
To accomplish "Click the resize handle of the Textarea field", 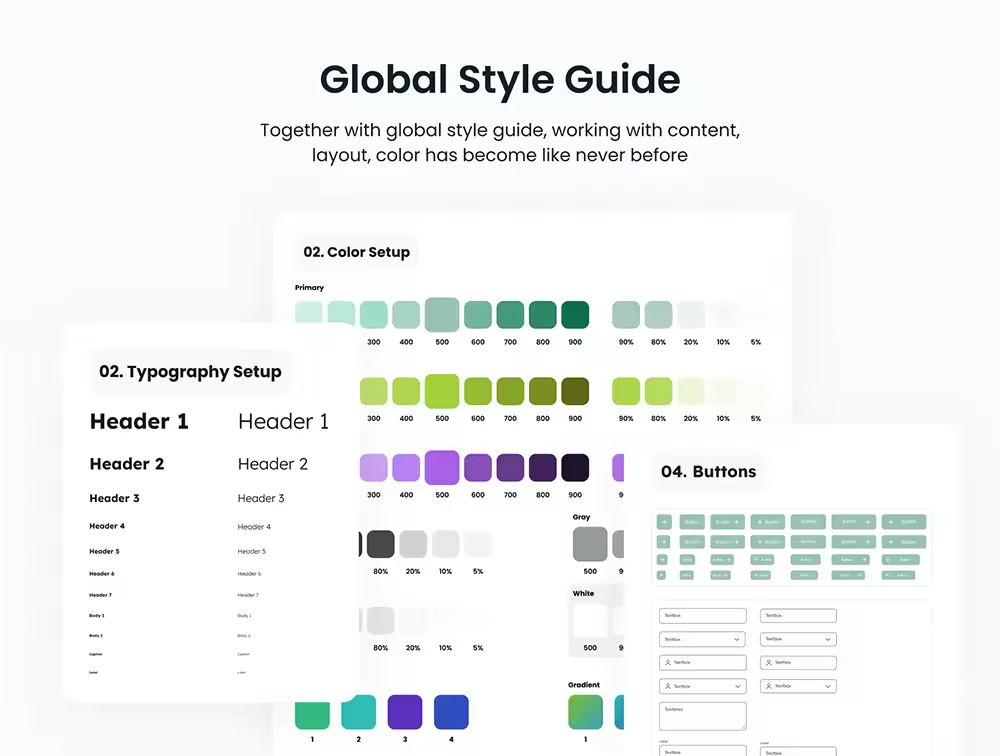I will [x=743, y=727].
